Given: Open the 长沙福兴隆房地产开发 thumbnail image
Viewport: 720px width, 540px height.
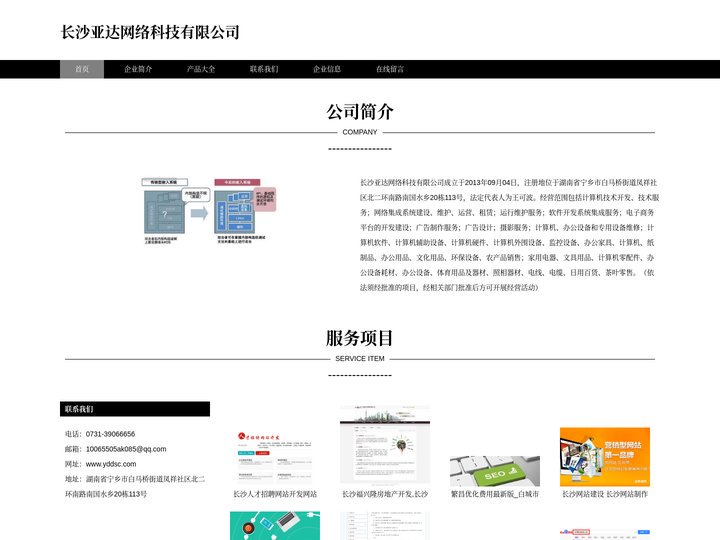Looking at the screenshot, I should (385, 444).
